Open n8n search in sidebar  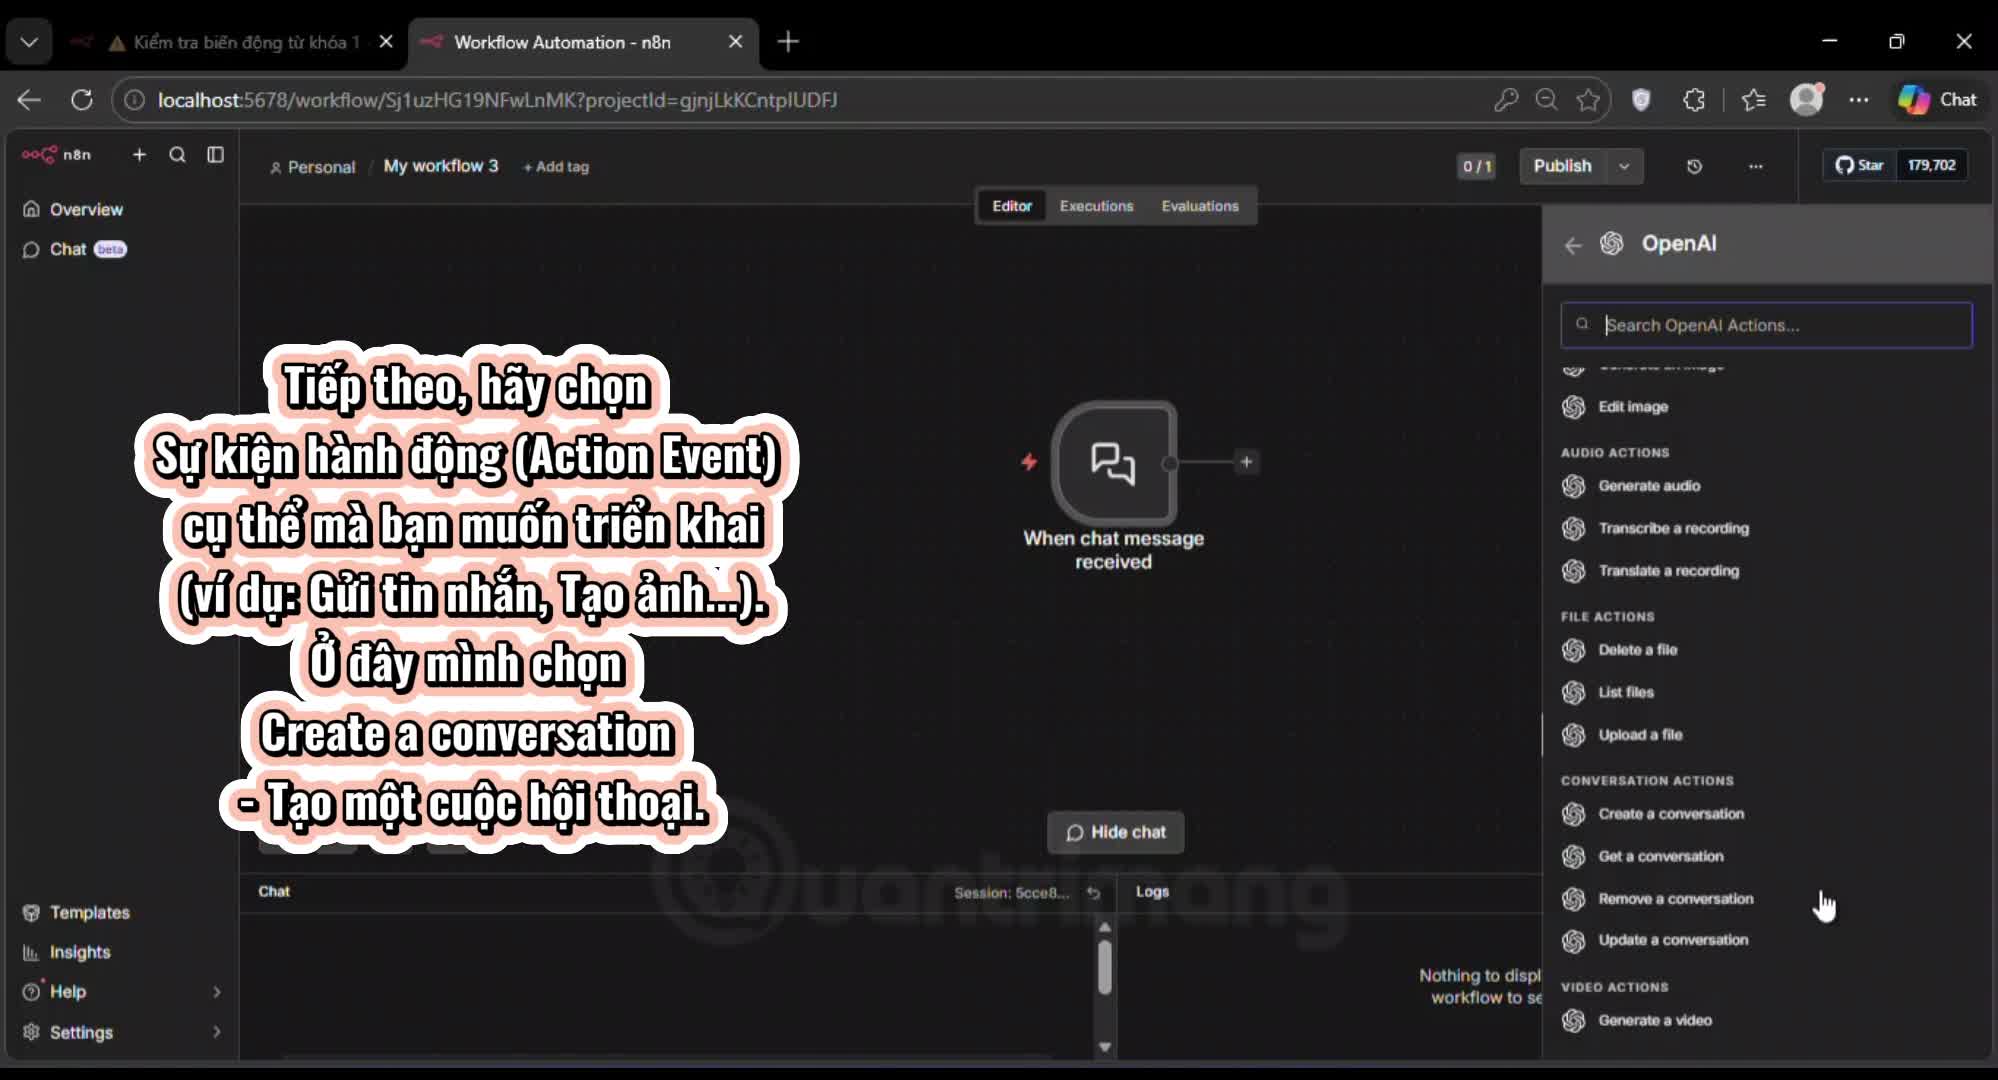[177, 155]
